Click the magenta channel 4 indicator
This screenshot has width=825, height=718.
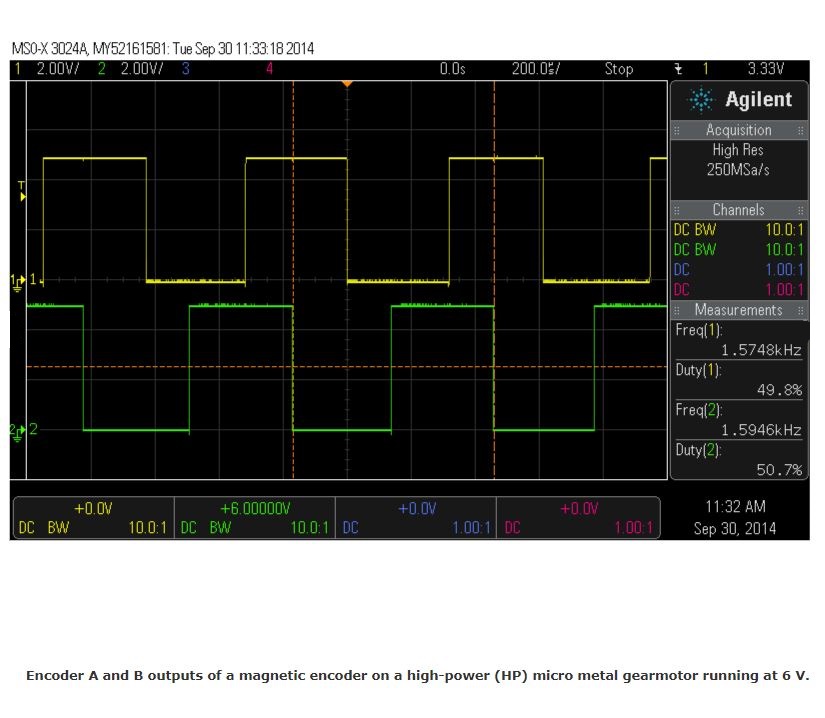point(269,69)
